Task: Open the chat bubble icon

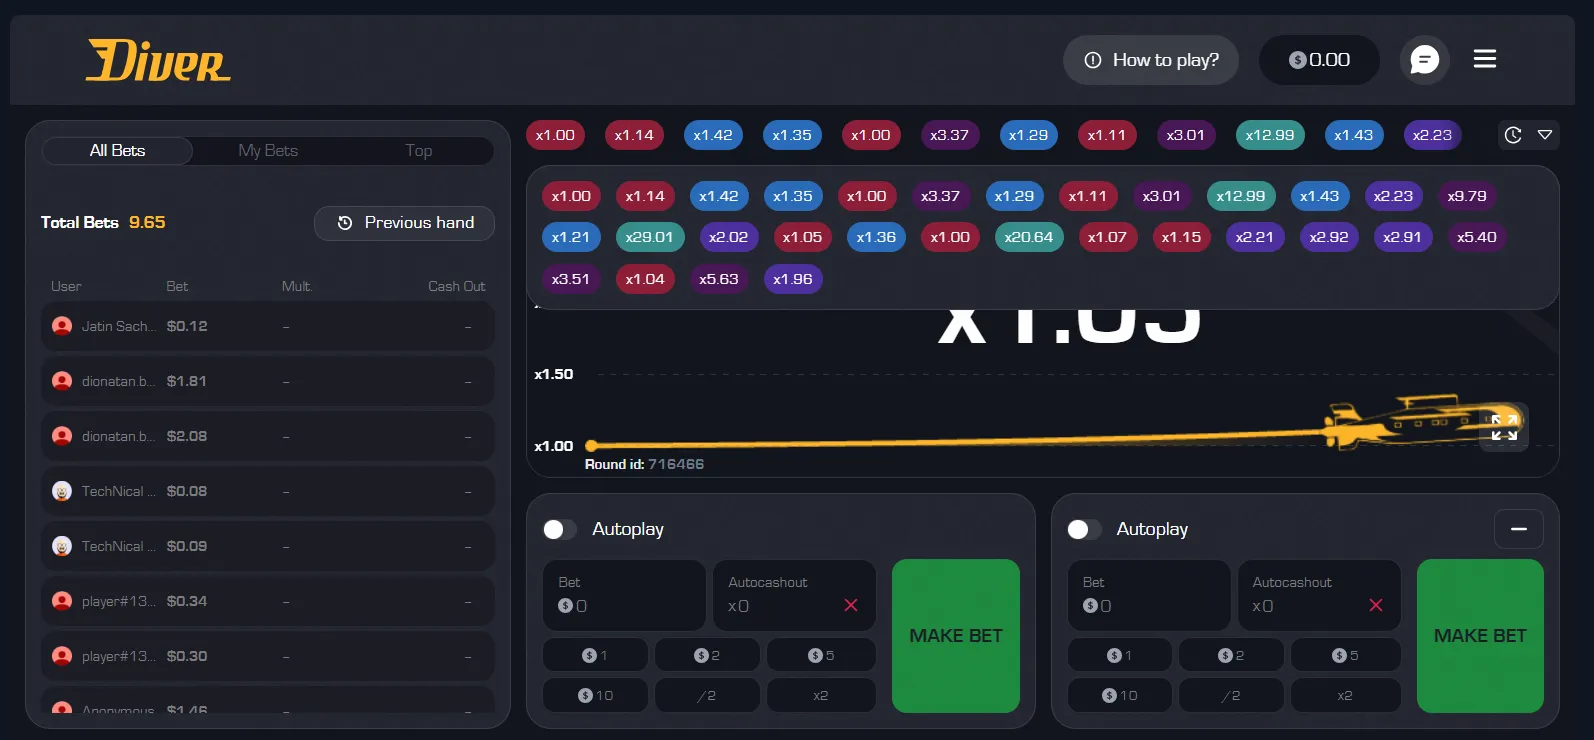Action: (x=1424, y=60)
